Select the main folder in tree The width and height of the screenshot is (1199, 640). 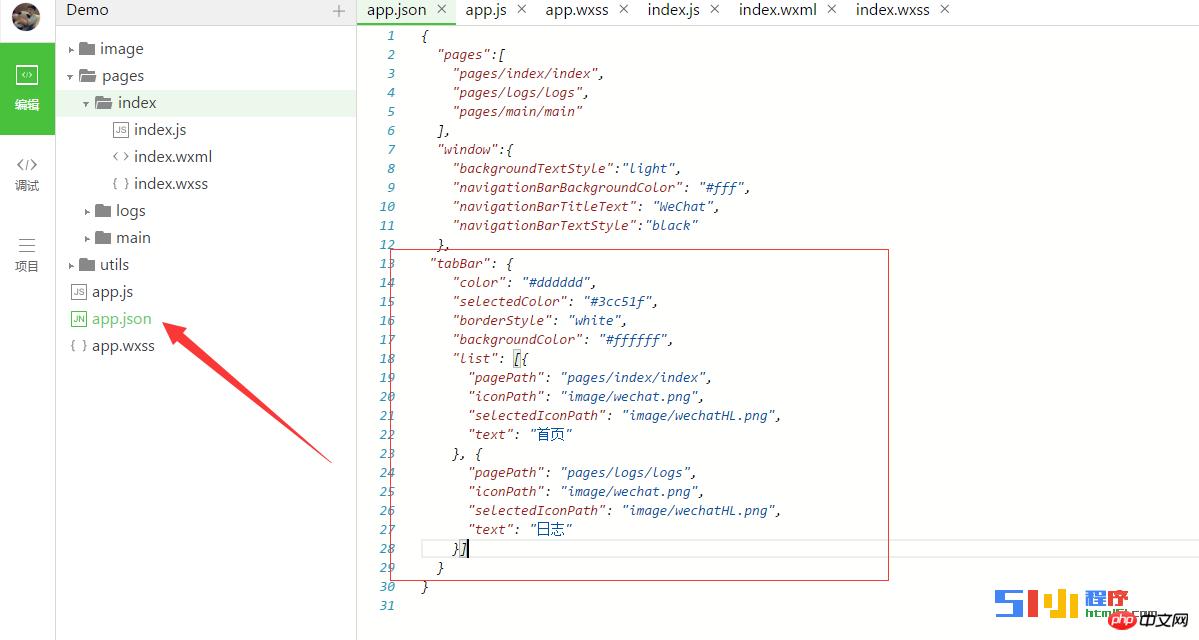click(132, 238)
